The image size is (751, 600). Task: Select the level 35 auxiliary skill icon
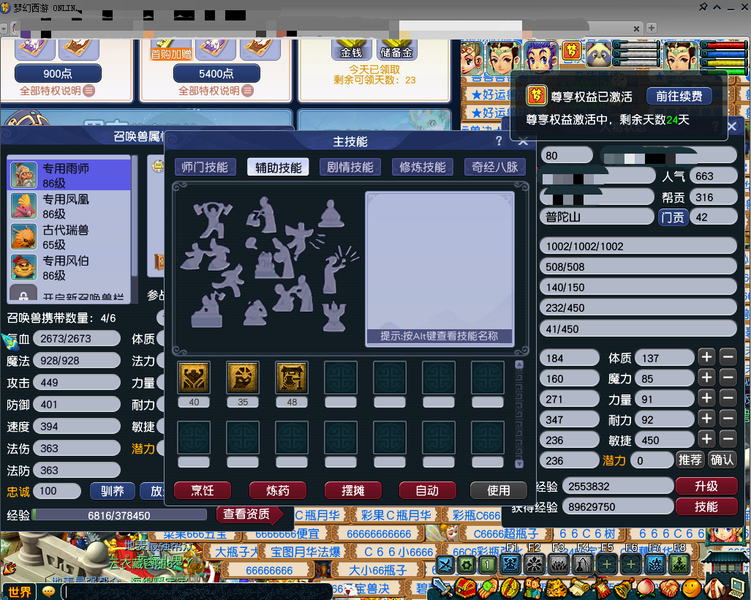[x=242, y=378]
